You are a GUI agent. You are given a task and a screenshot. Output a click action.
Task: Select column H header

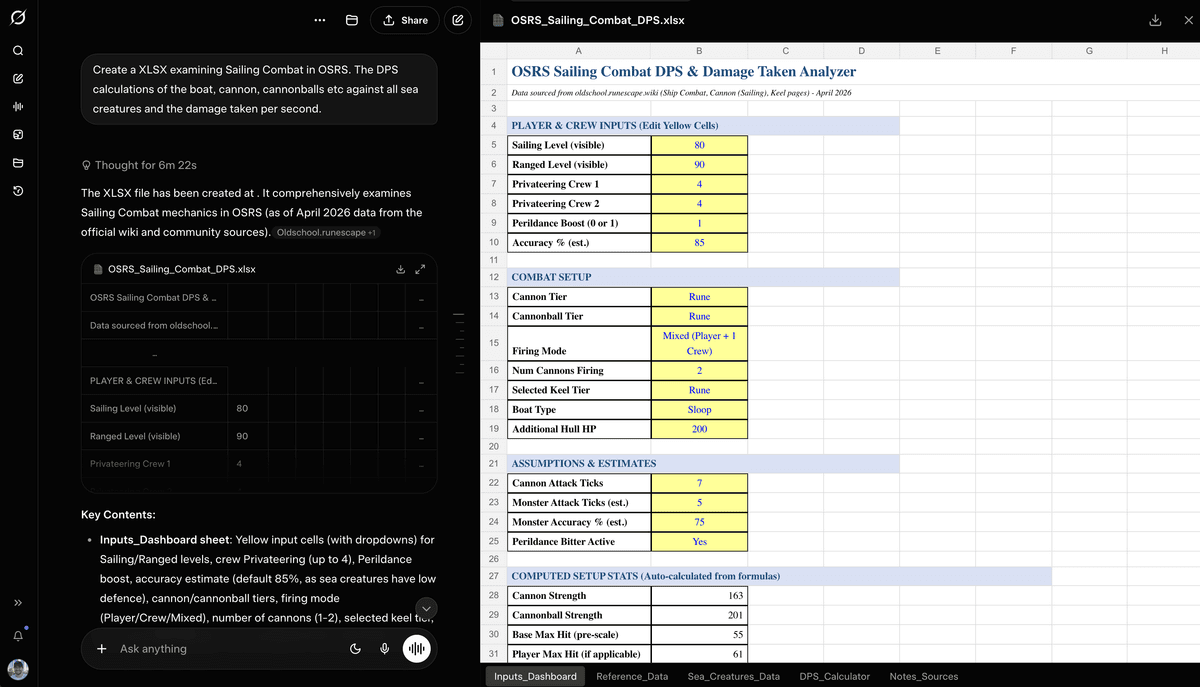pyautogui.click(x=1164, y=50)
